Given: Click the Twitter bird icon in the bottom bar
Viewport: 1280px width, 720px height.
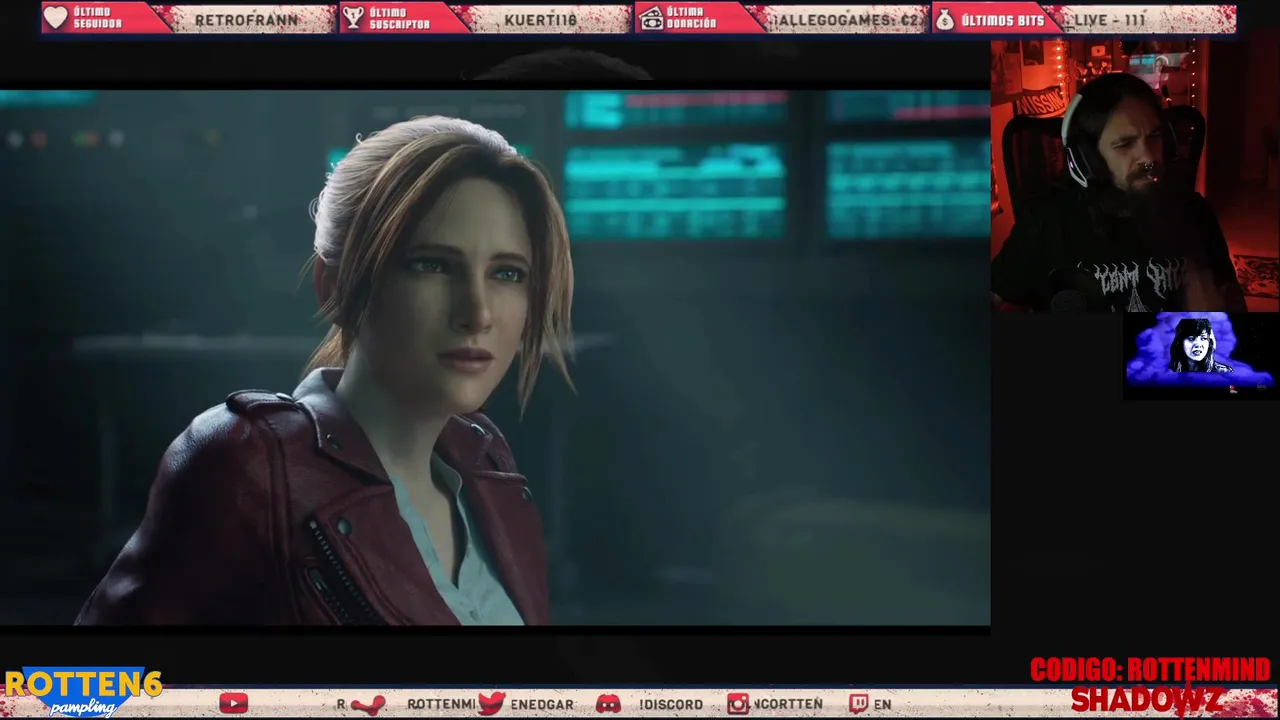Looking at the screenshot, I should 491,704.
